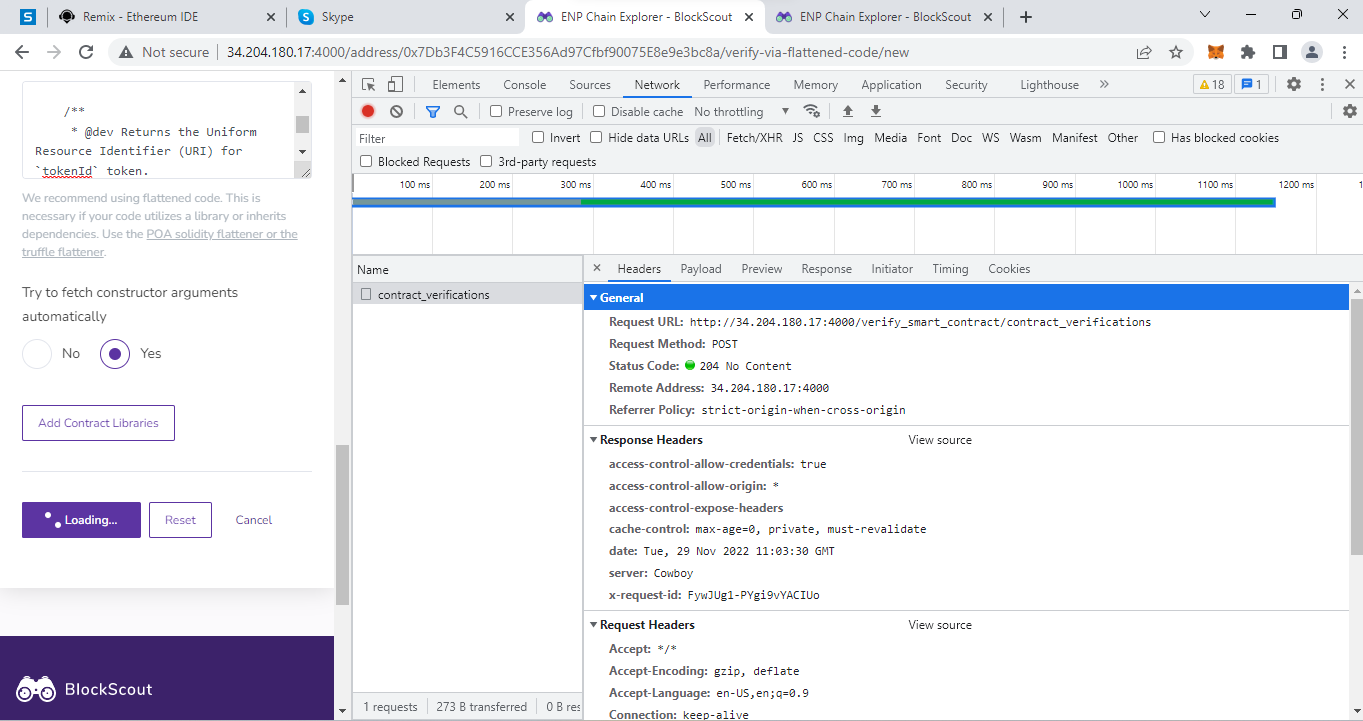Screen dimensions: 1363x721
Task: Click the Add Contract Libraries button
Action: coord(97,423)
